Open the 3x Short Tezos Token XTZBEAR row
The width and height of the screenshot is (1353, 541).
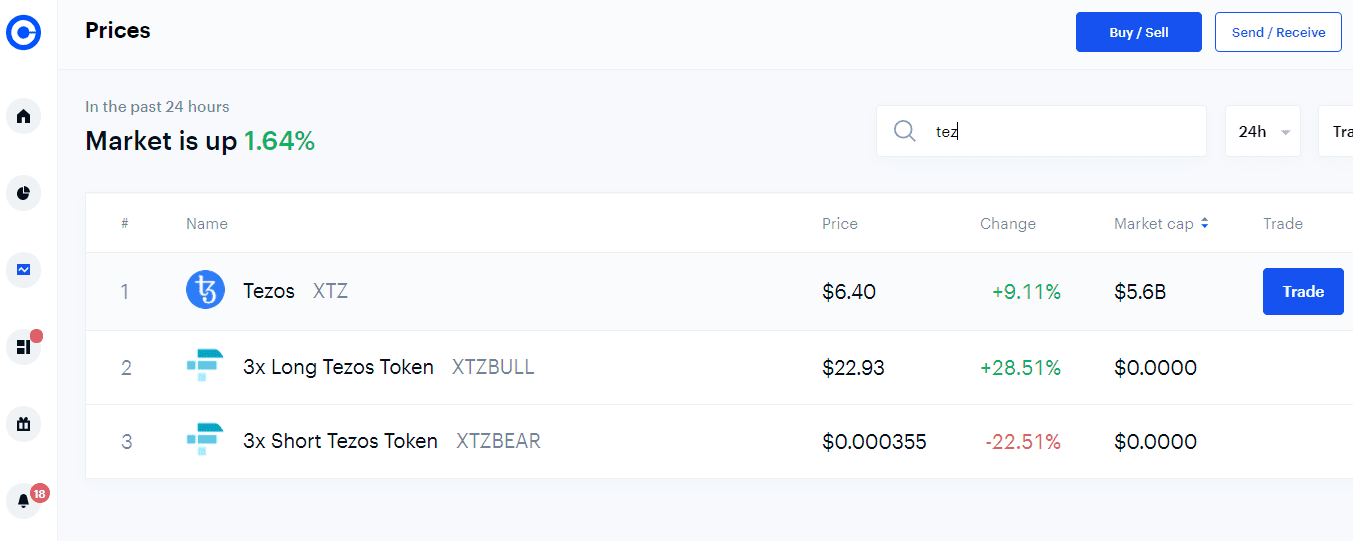[340, 441]
